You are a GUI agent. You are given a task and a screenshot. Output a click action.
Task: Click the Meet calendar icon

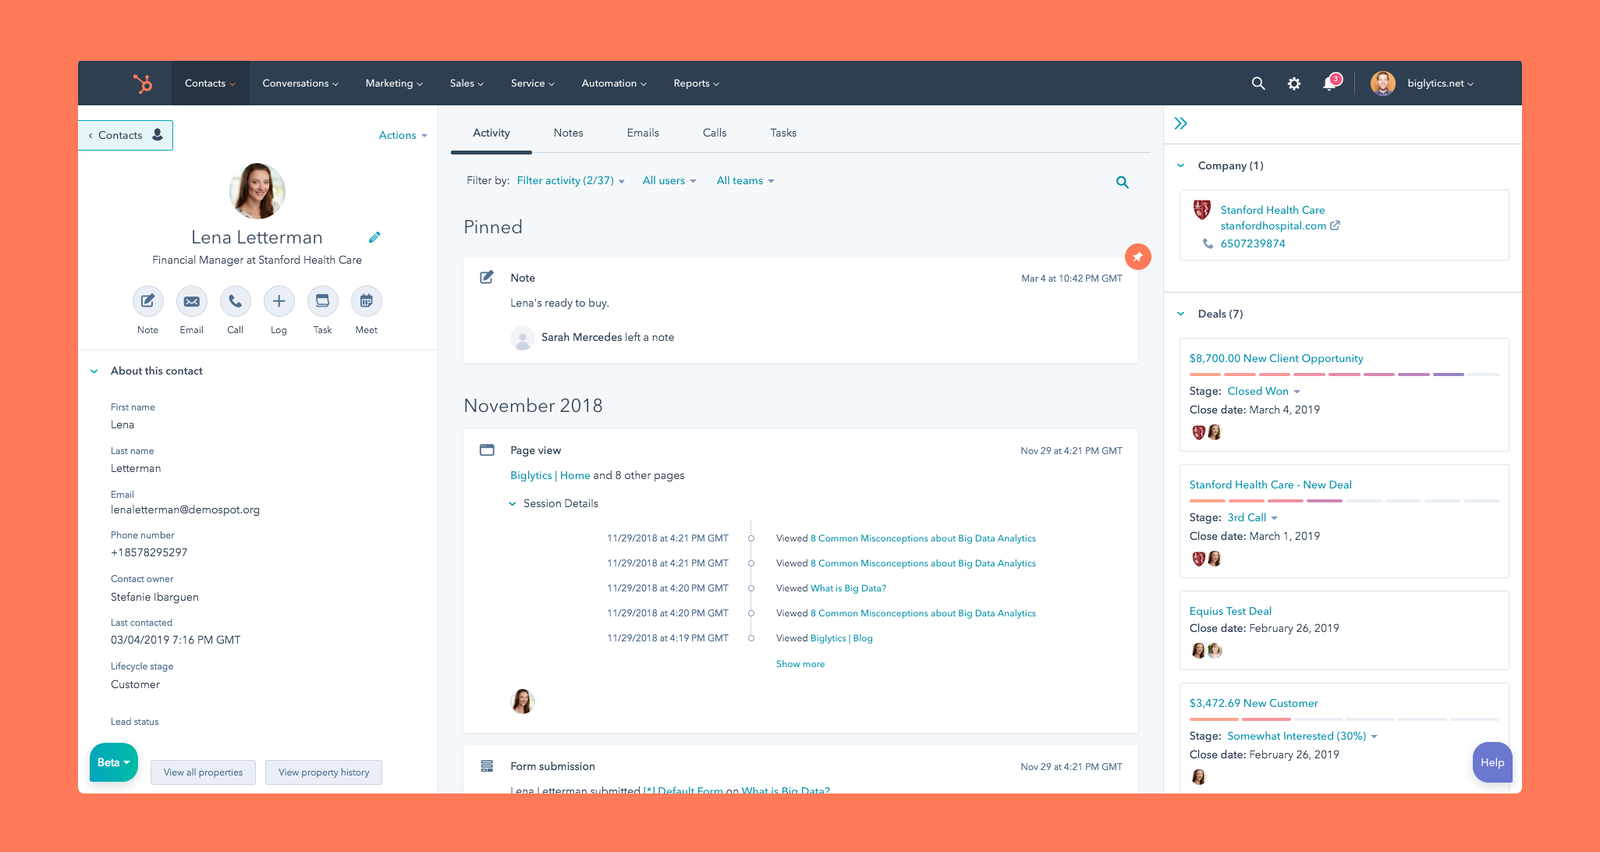(366, 301)
